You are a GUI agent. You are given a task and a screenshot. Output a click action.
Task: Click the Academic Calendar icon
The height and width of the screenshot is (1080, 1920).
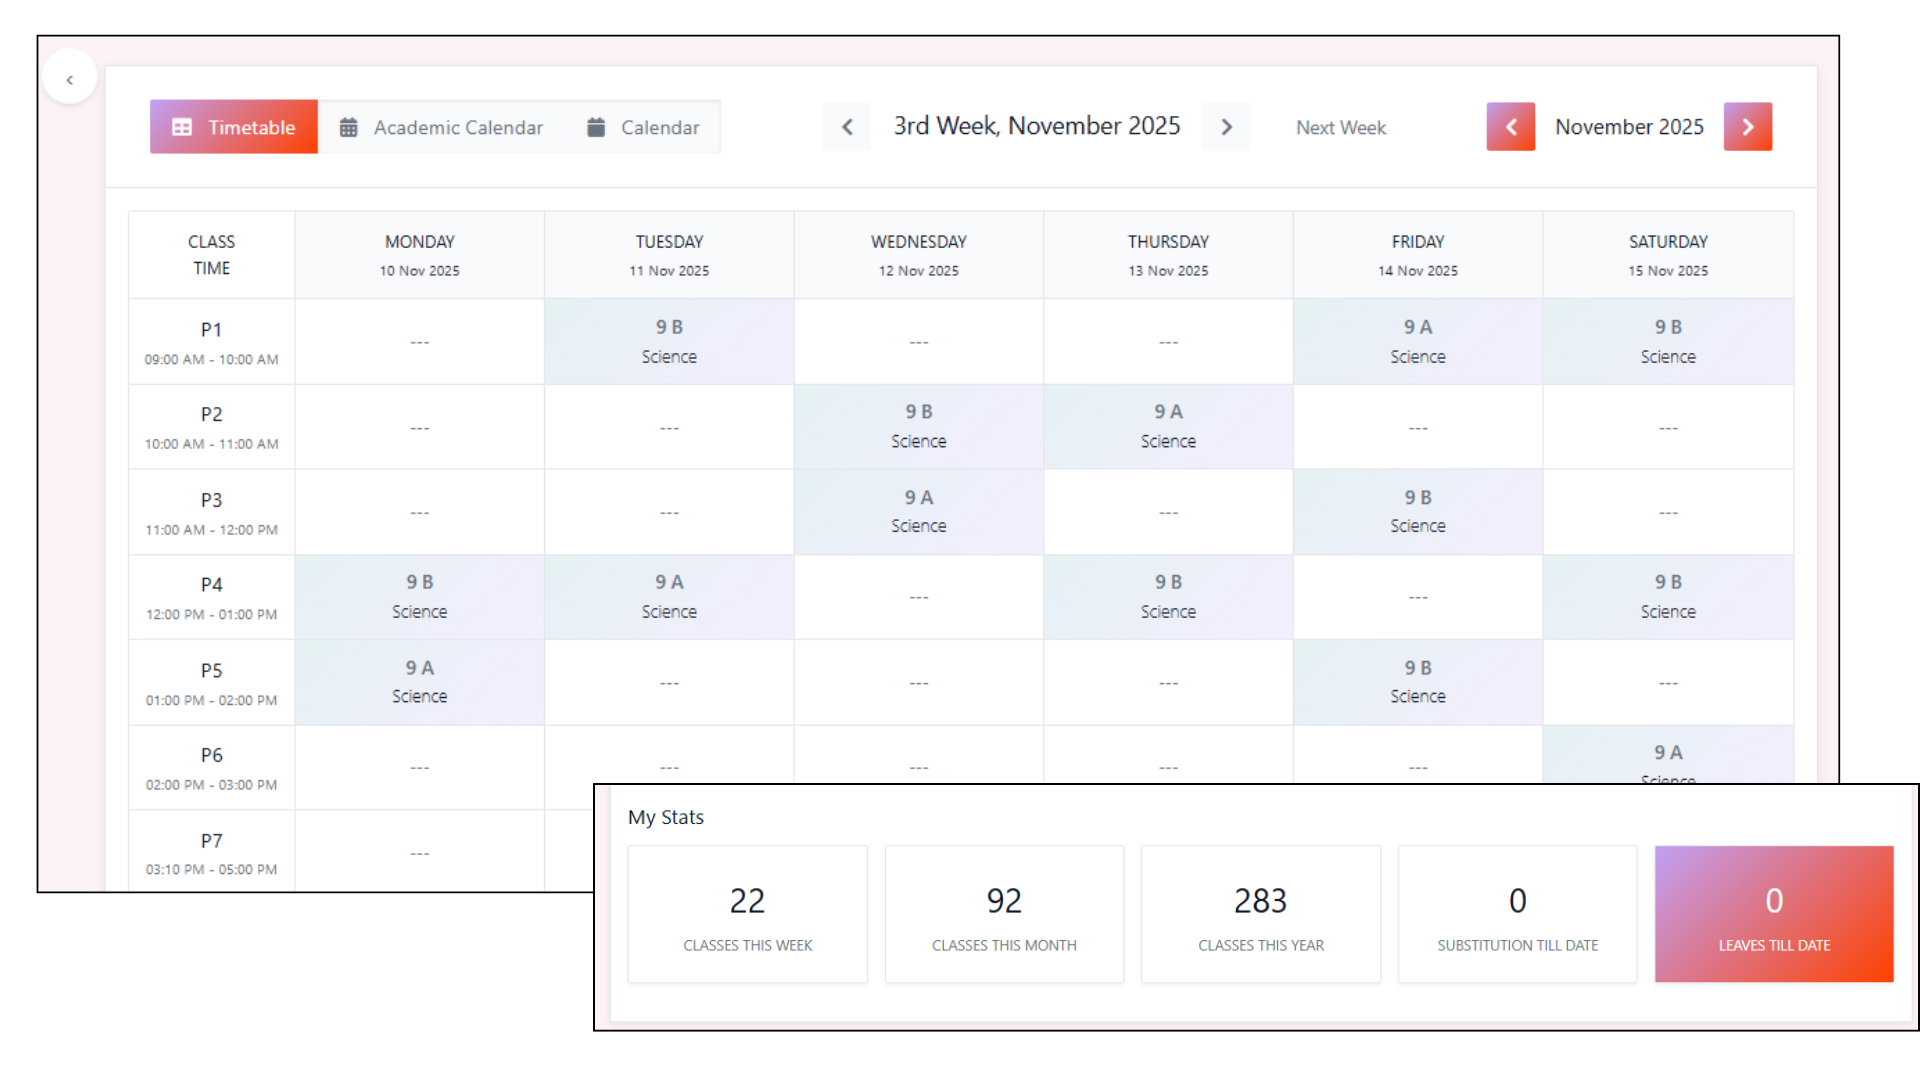[348, 127]
